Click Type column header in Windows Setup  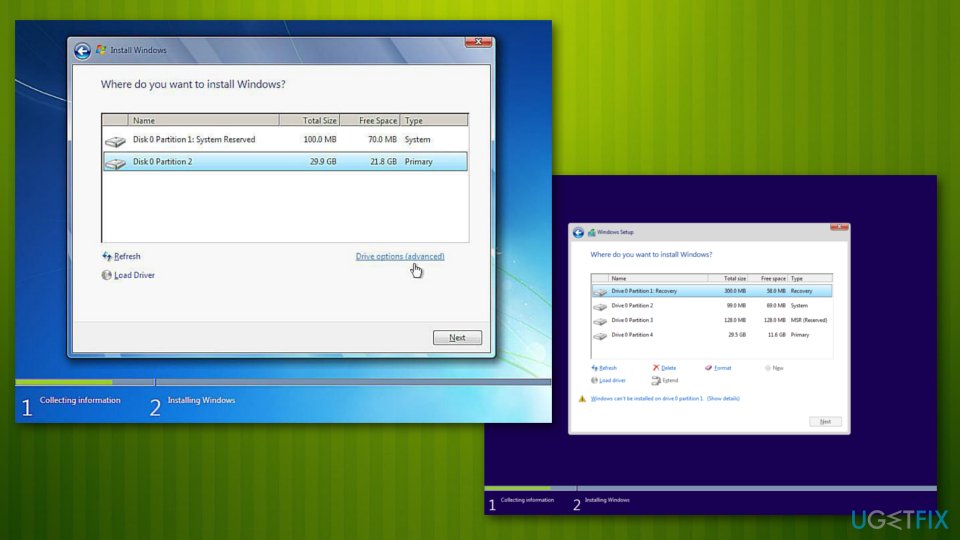pos(810,278)
